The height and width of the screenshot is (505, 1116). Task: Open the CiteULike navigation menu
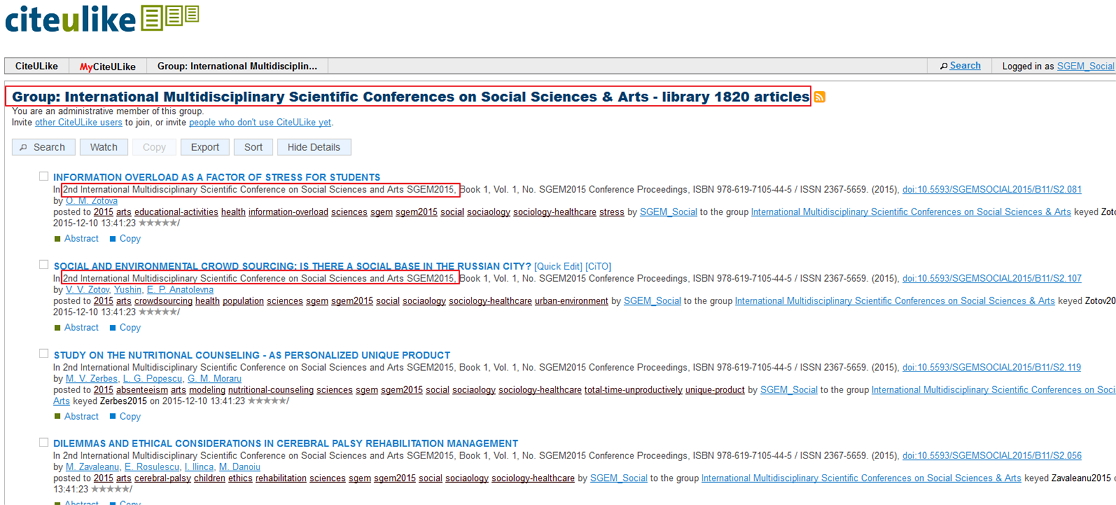point(37,66)
